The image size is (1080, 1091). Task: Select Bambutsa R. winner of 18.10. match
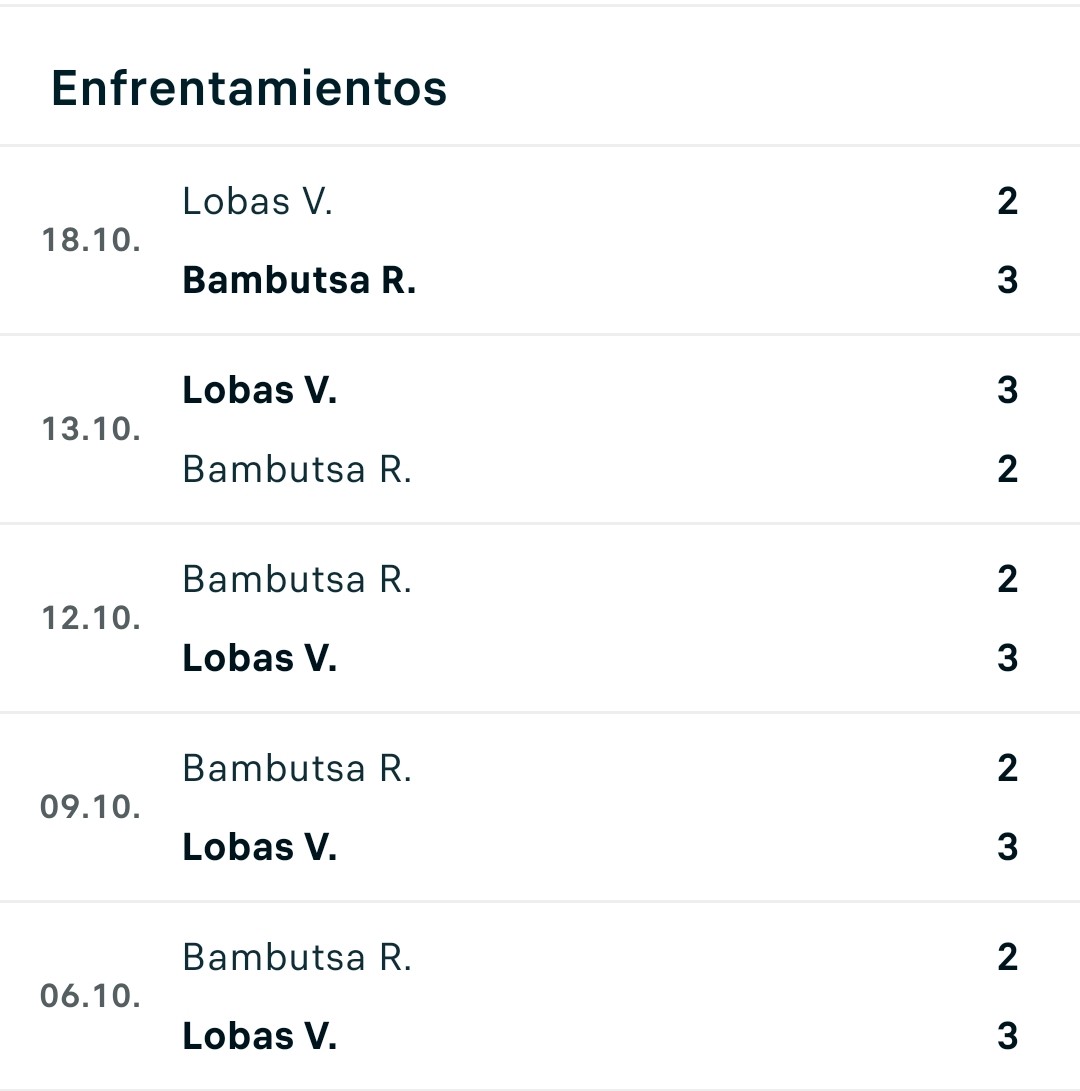pos(299,280)
